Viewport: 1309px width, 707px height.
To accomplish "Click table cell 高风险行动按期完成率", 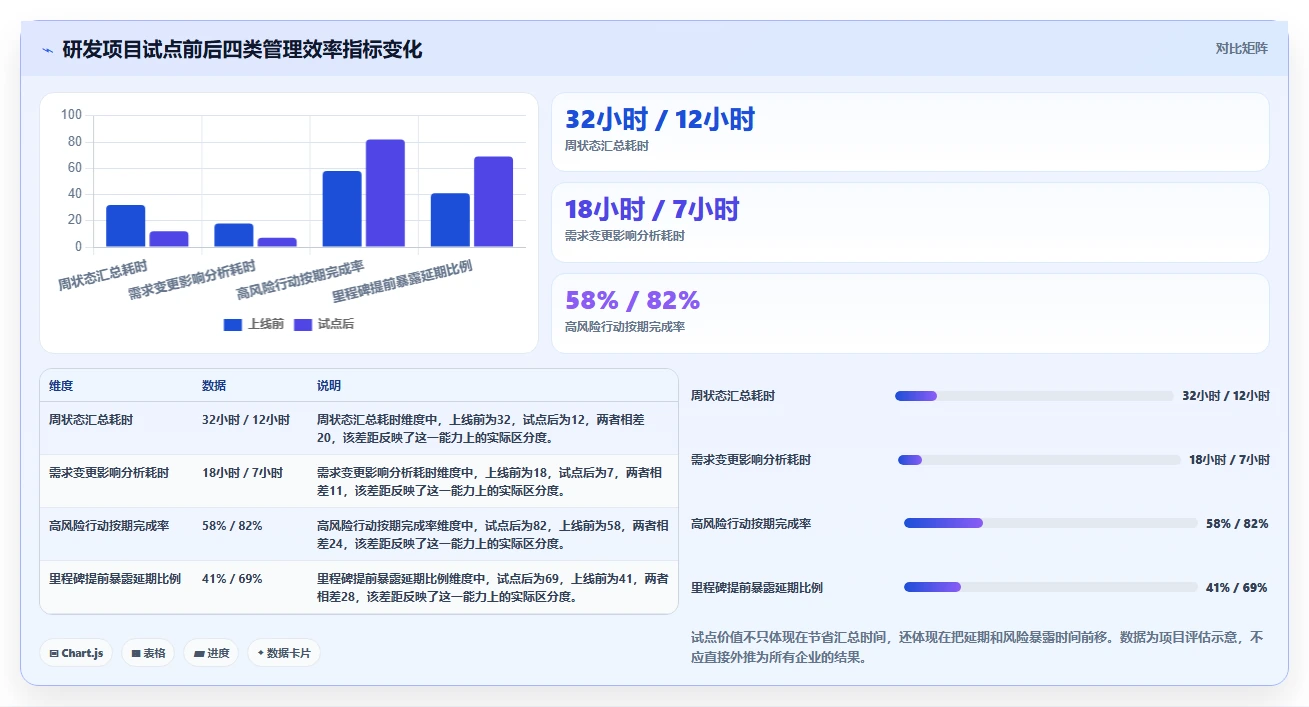I will click(109, 526).
